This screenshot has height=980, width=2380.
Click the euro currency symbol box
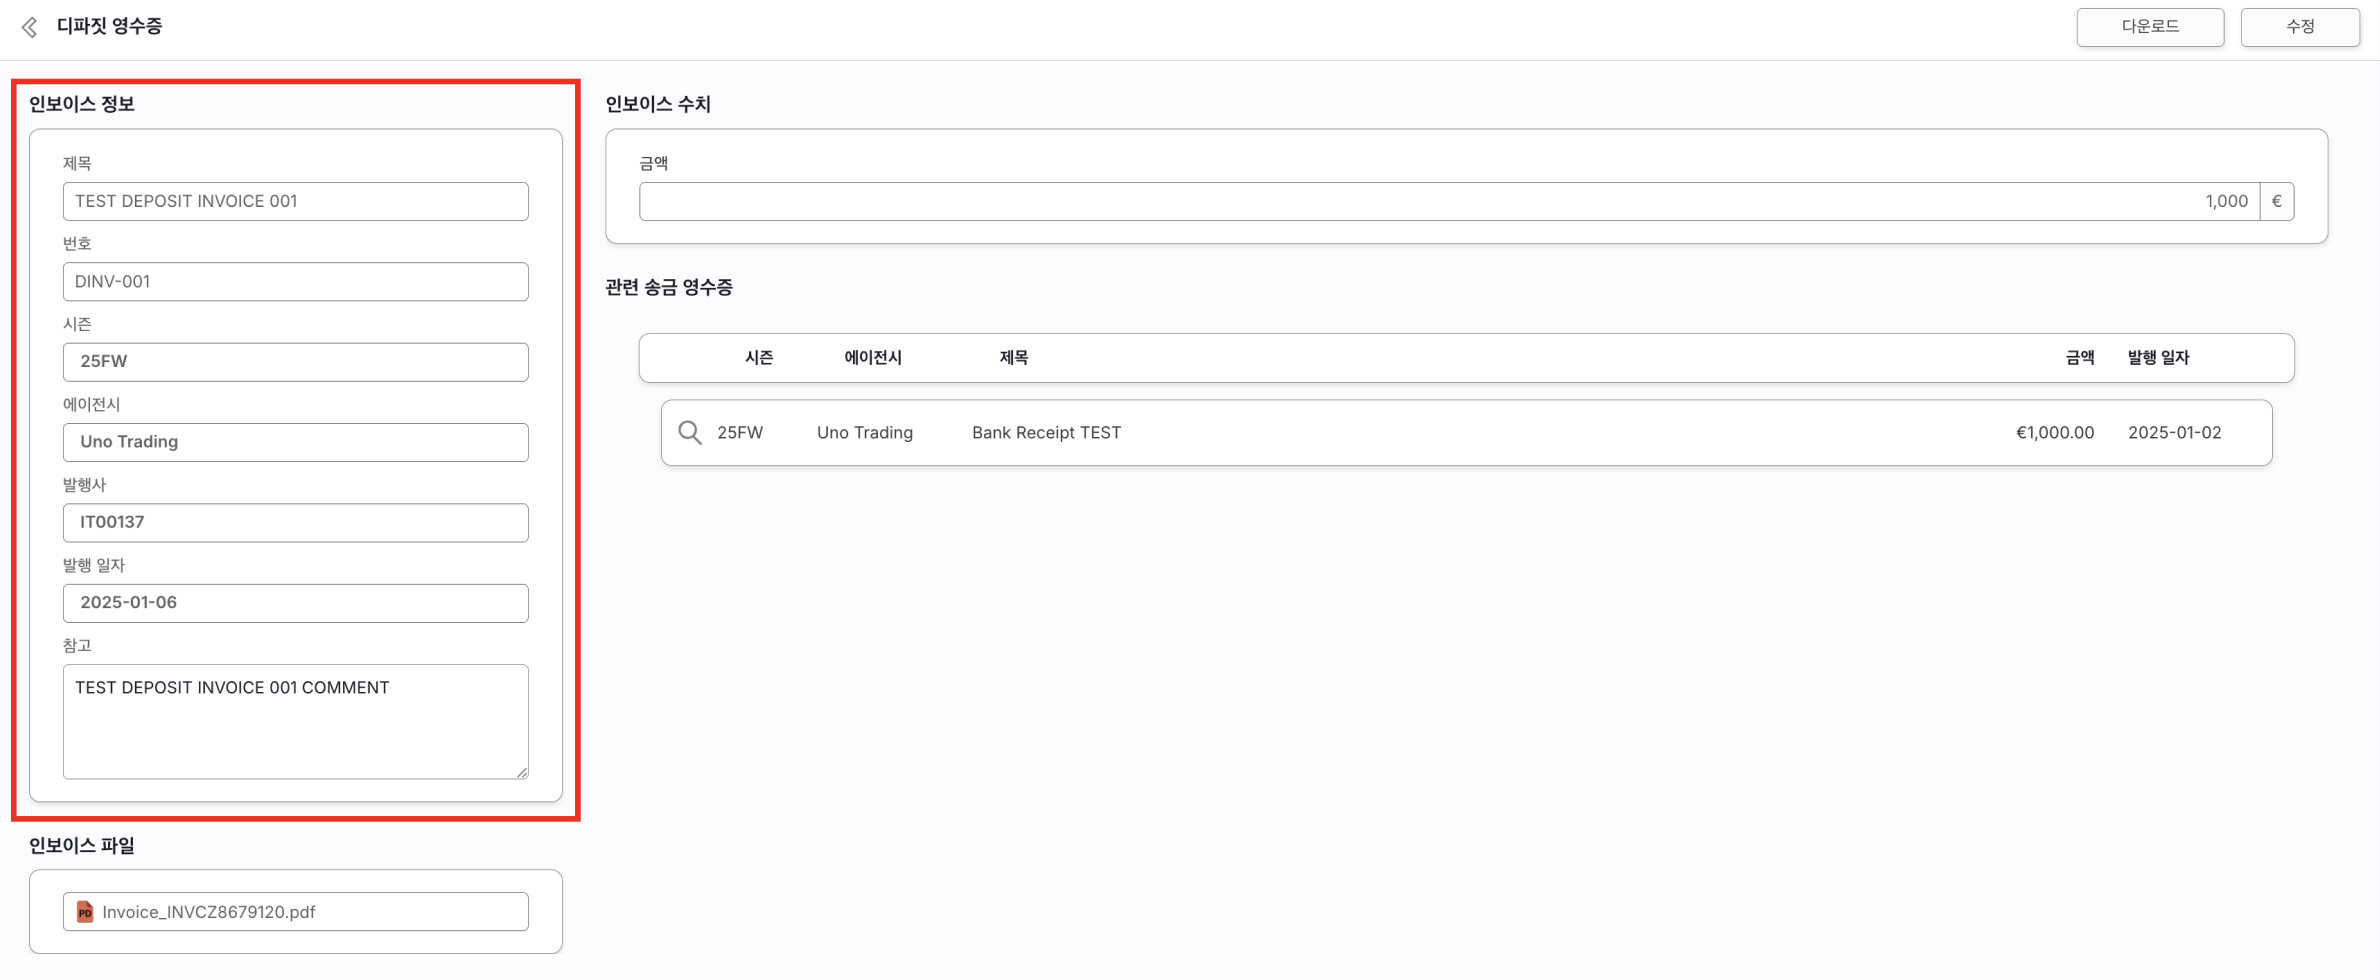click(x=2276, y=201)
